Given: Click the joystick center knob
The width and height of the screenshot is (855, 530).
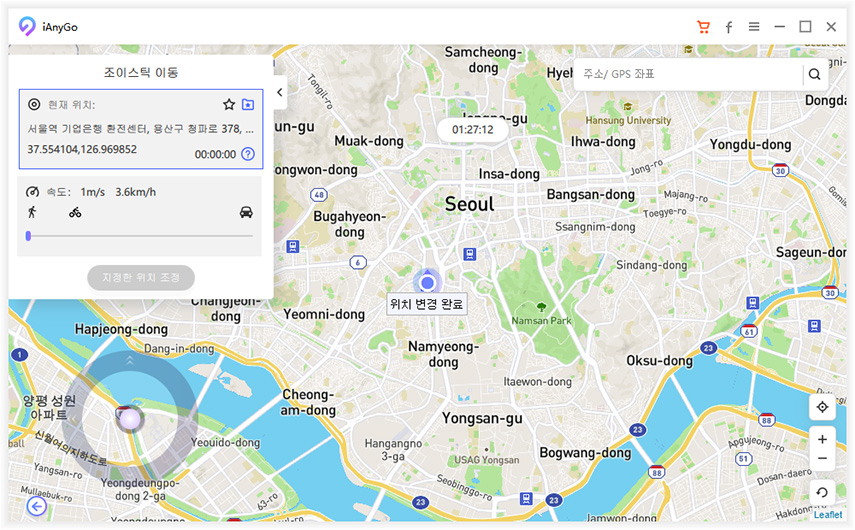Looking at the screenshot, I should [x=128, y=418].
